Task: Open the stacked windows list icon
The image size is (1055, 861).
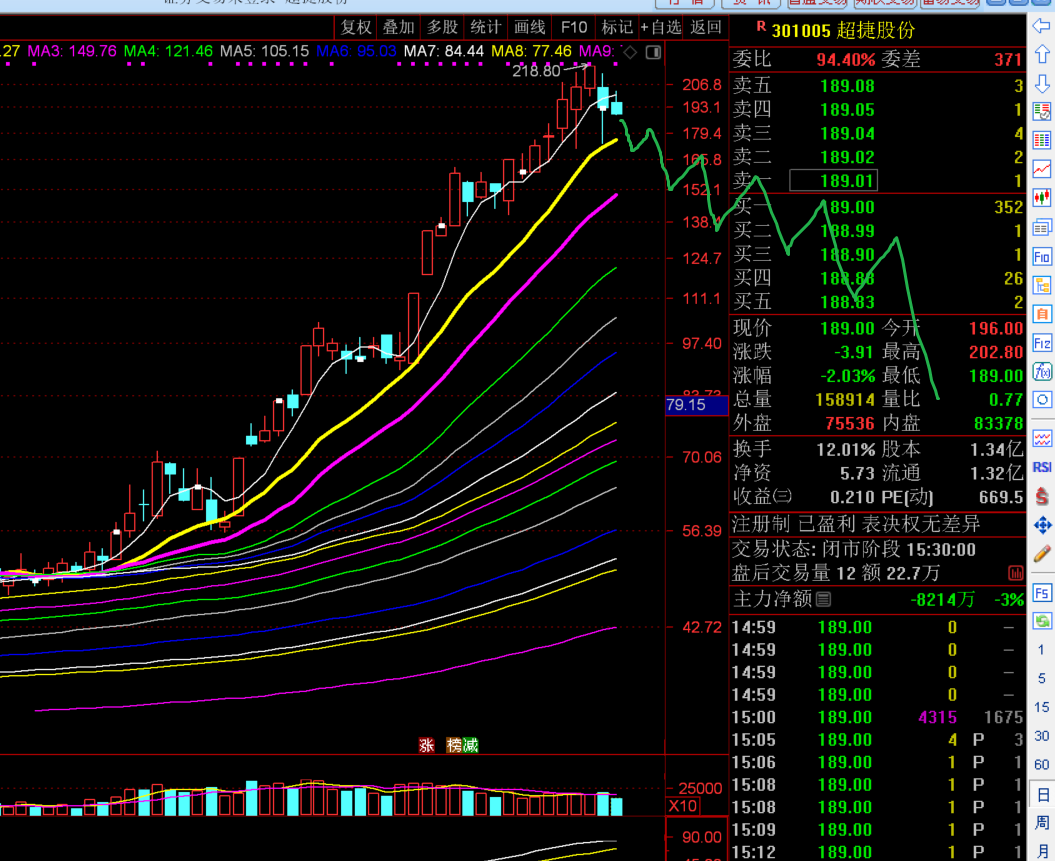Action: pos(1042,228)
